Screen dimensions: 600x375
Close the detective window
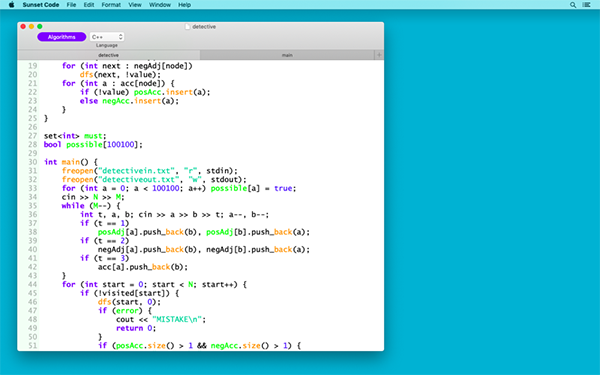click(23, 26)
